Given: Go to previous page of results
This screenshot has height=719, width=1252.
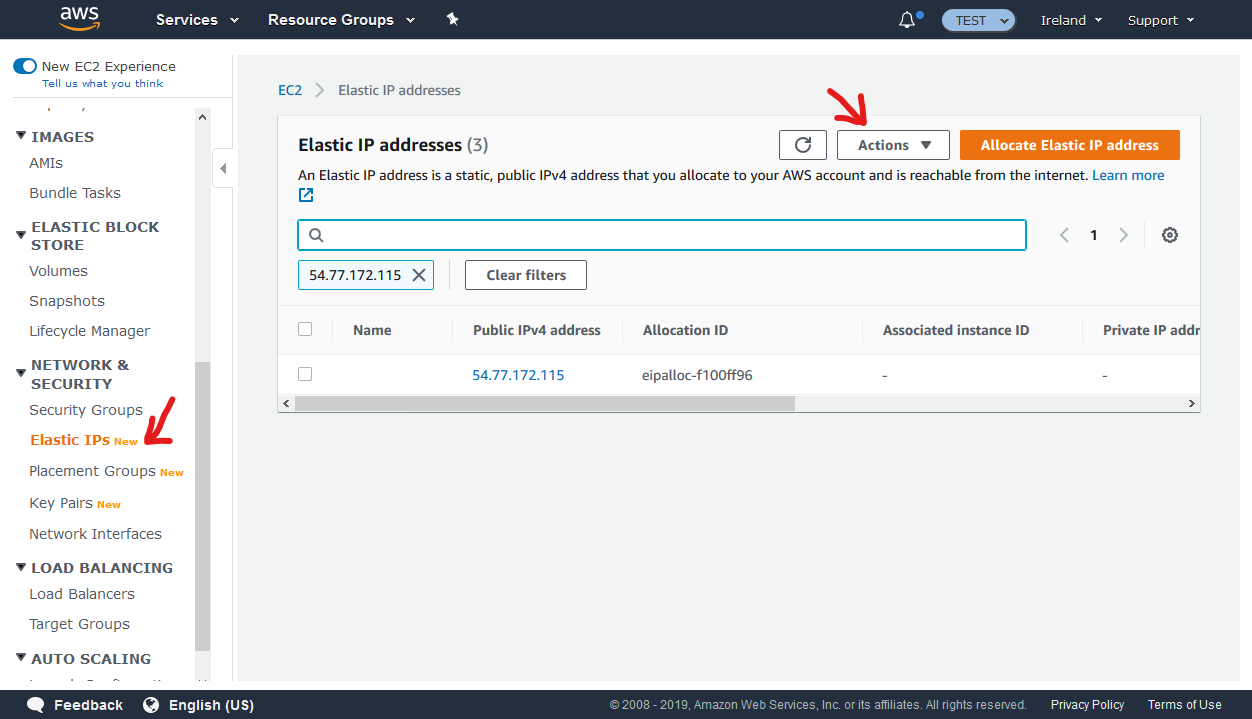Looking at the screenshot, I should point(1064,235).
